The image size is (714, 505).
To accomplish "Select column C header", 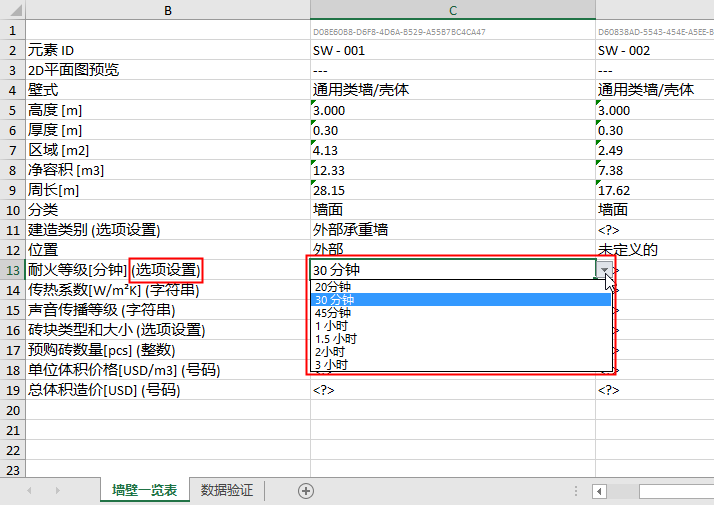I will [x=453, y=10].
